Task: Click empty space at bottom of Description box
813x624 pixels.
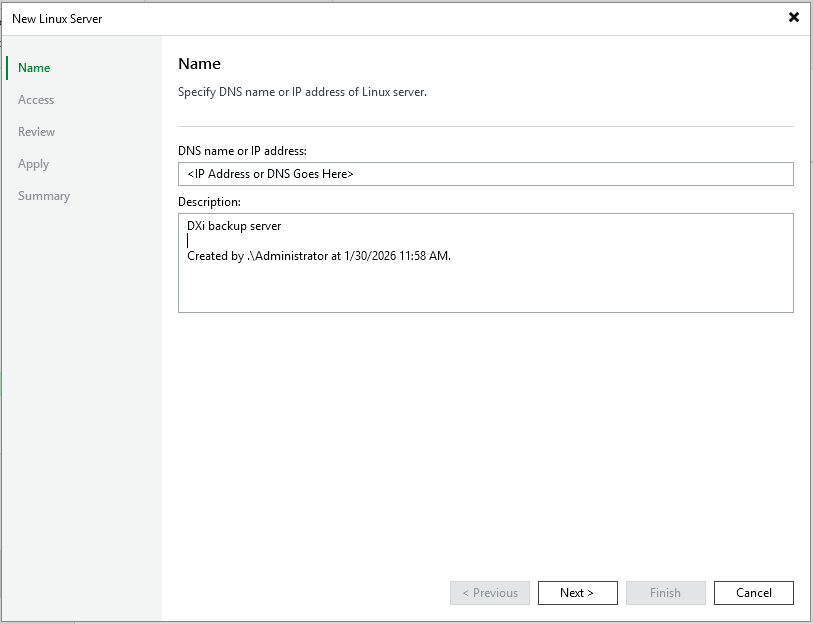Action: tap(485, 292)
